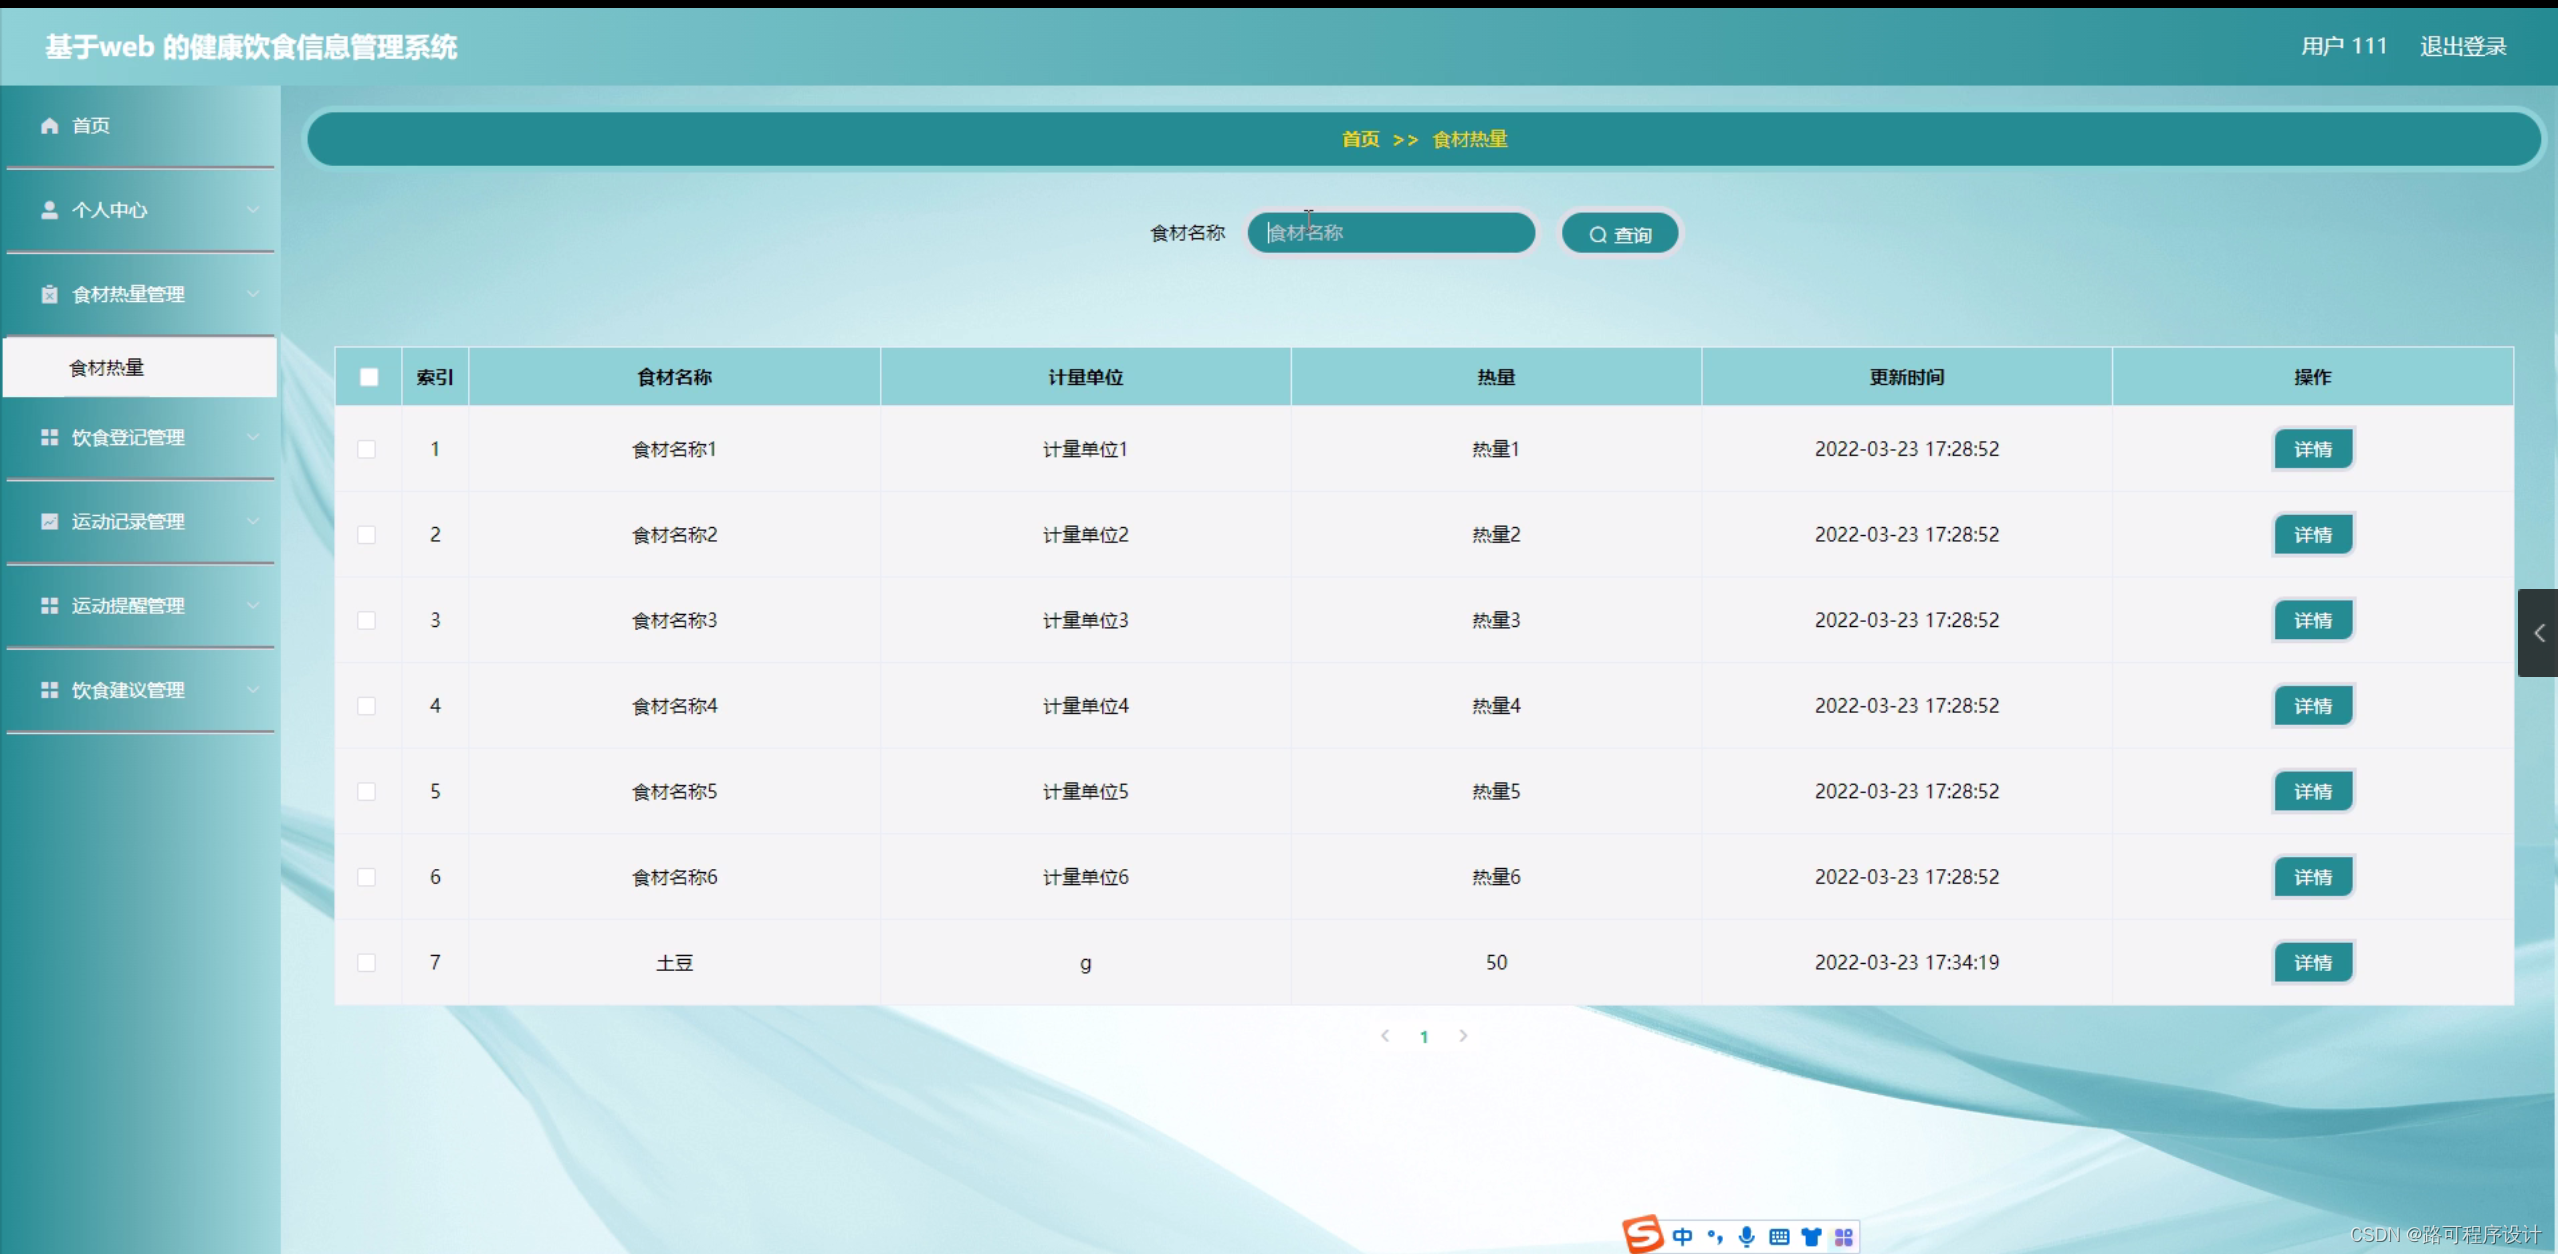Toggle the select-all checkbox in table header
This screenshot has width=2558, height=1254.
tap(369, 377)
